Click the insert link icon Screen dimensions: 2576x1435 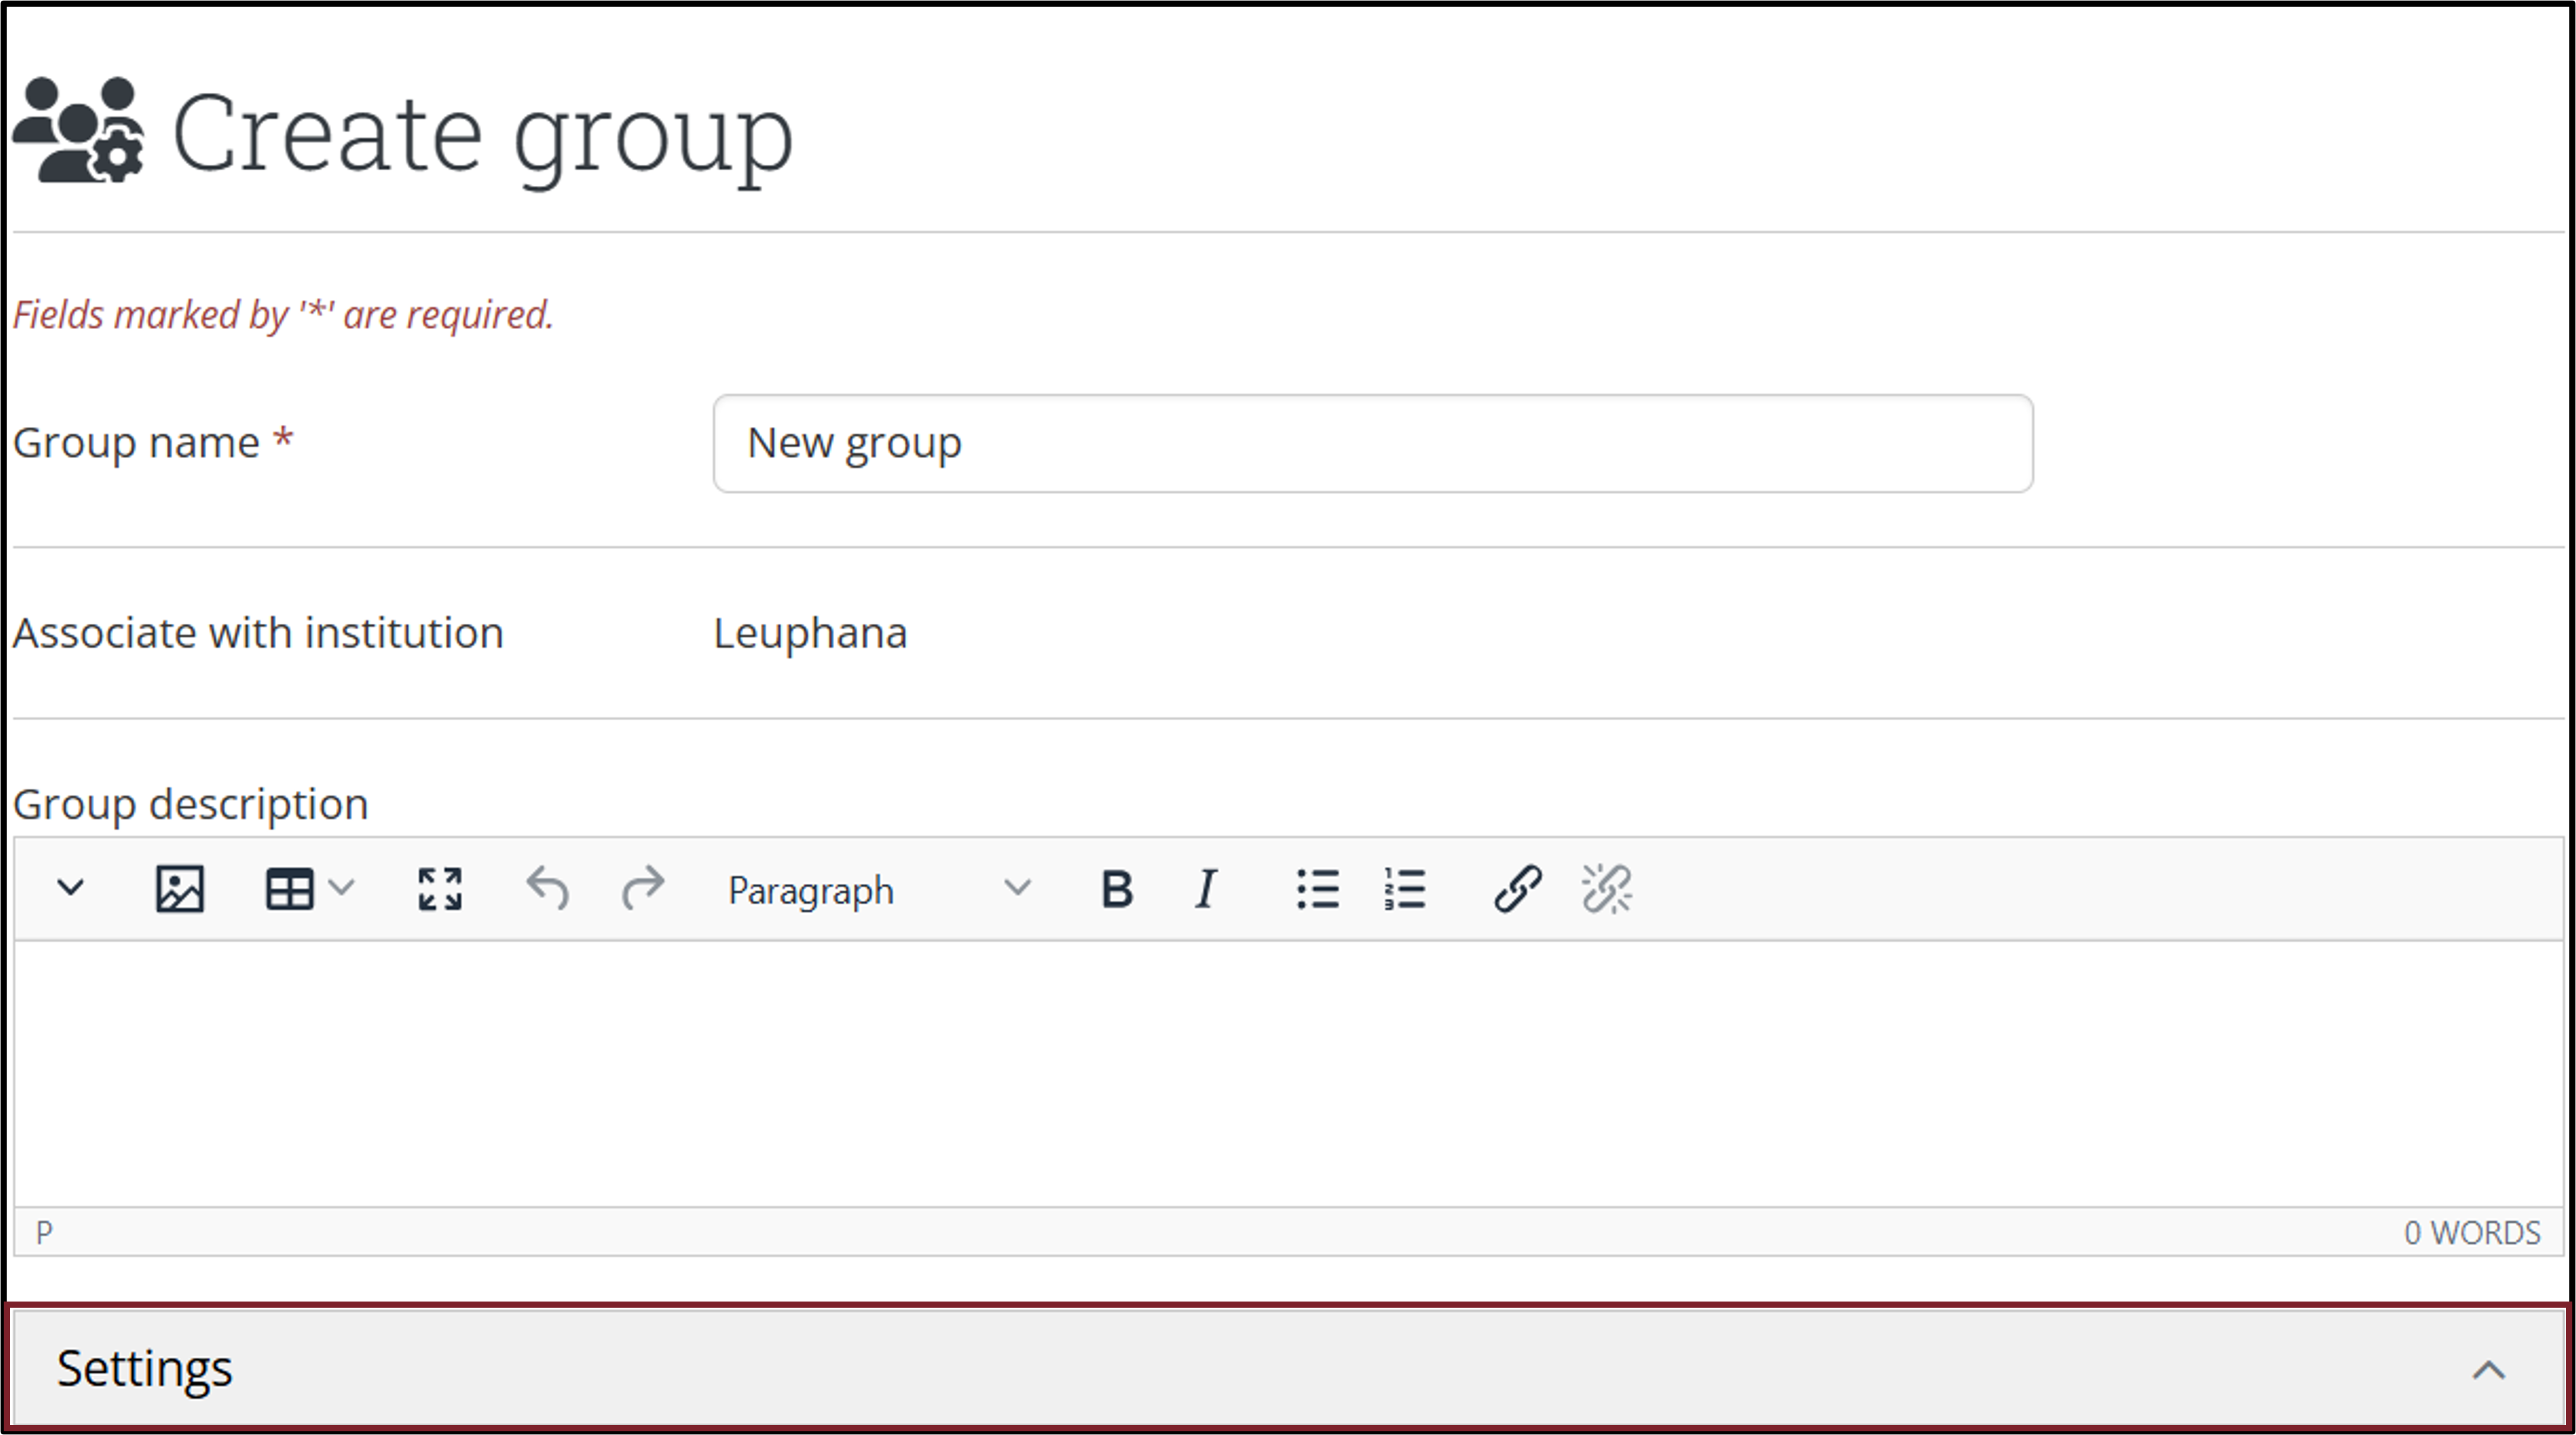click(1517, 888)
